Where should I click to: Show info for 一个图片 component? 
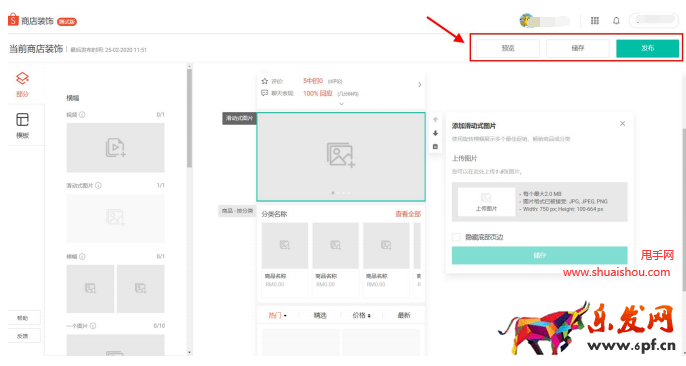pyautogui.click(x=93, y=326)
